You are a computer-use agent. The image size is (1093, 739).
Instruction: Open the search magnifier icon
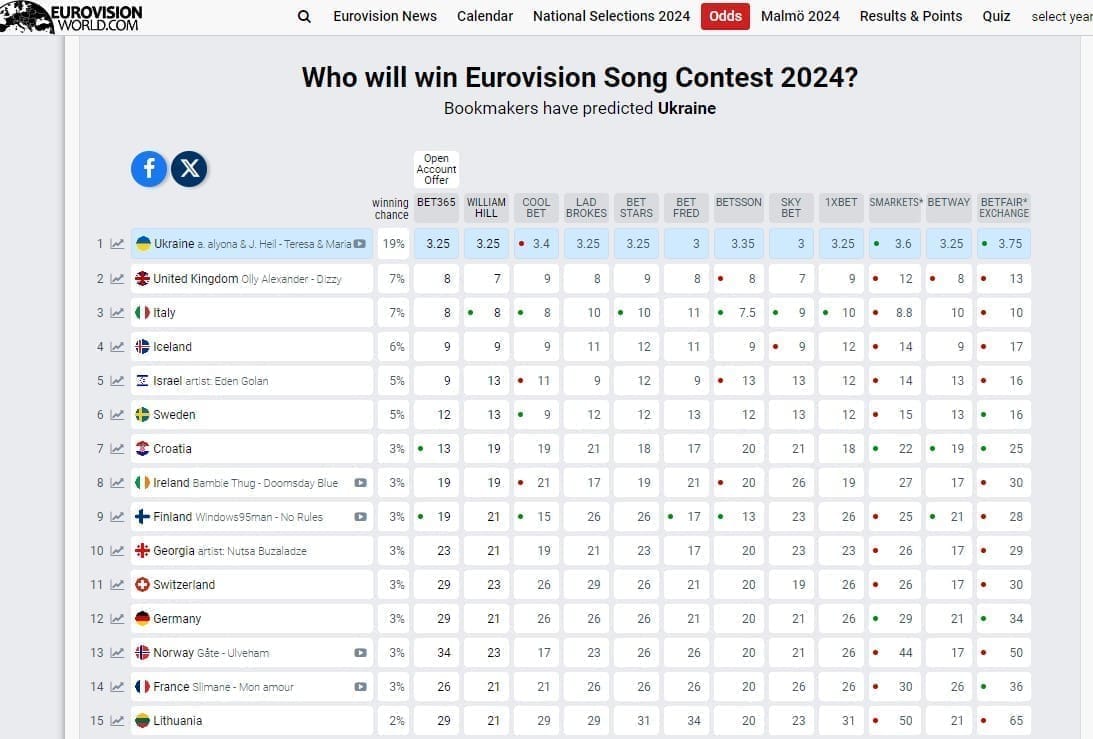(303, 16)
